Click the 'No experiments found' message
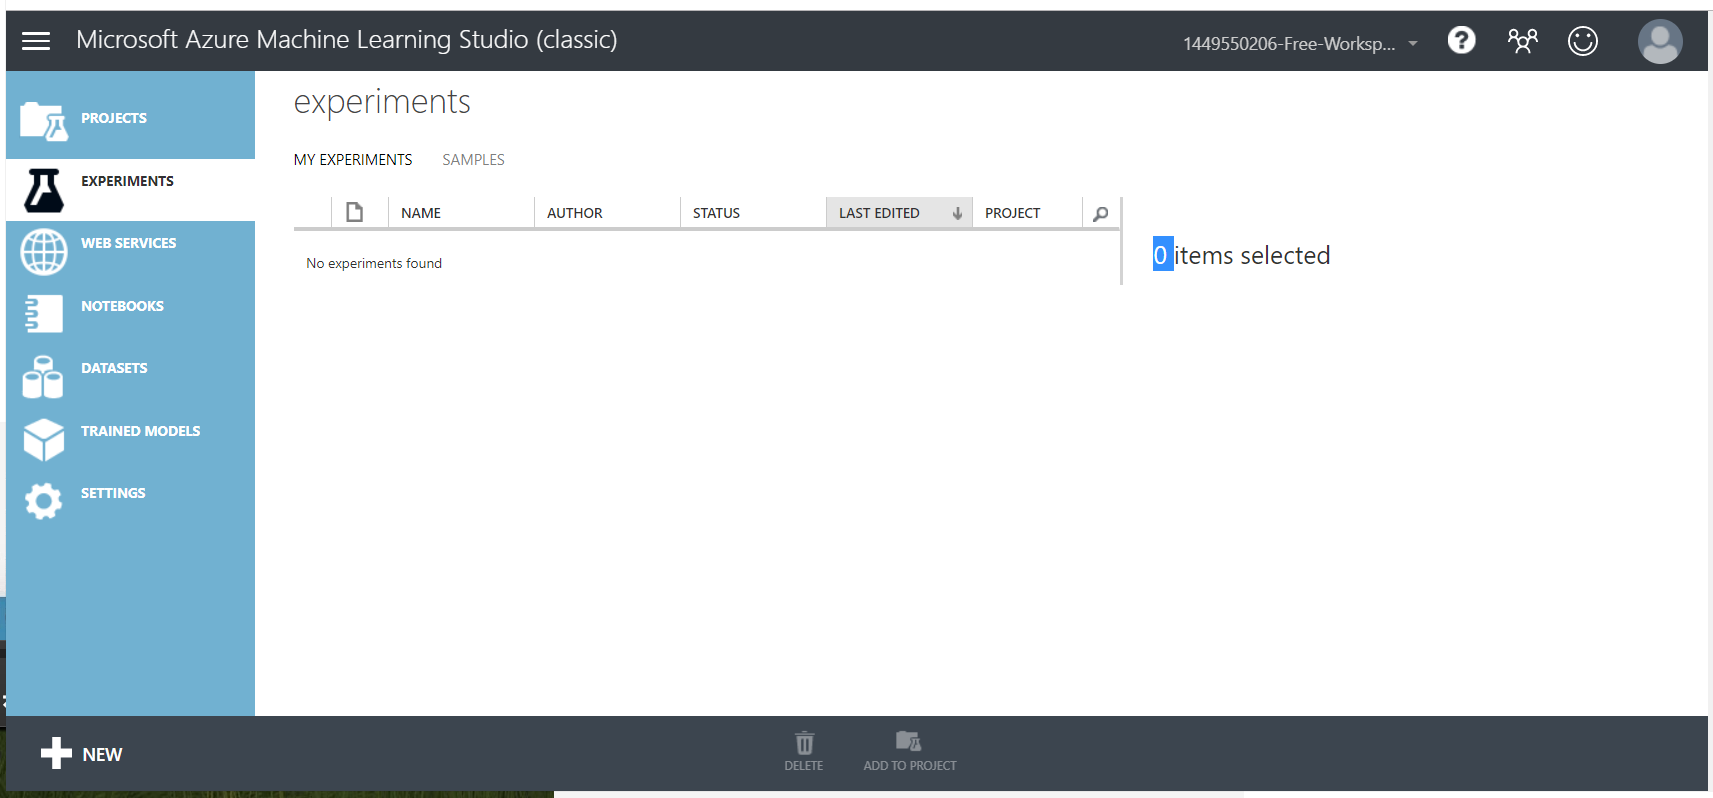1713x798 pixels. click(374, 263)
